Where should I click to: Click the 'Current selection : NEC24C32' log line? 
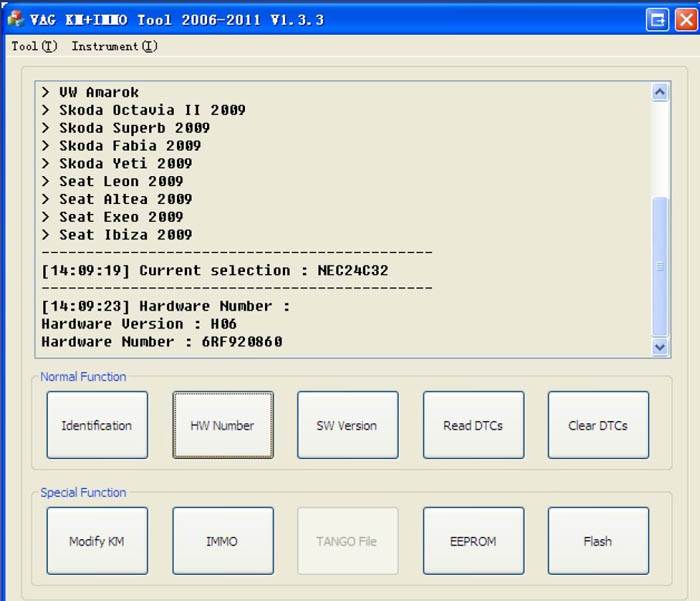coord(215,271)
